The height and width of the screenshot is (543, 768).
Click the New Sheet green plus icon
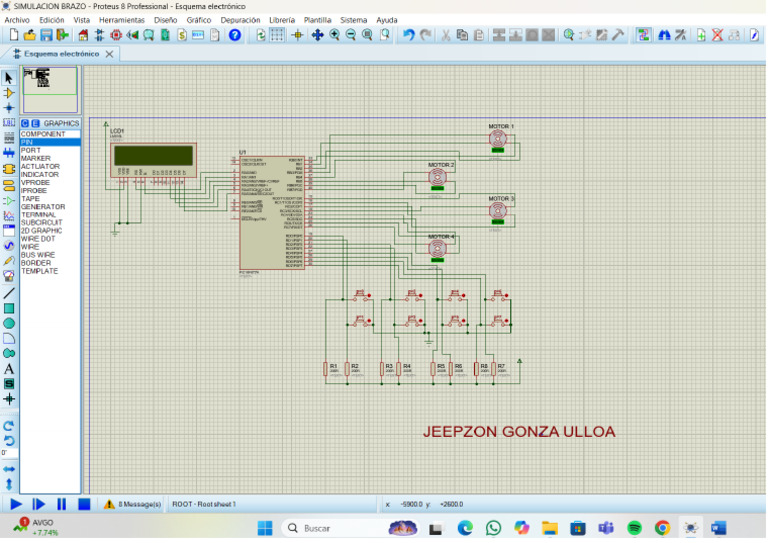click(x=701, y=35)
